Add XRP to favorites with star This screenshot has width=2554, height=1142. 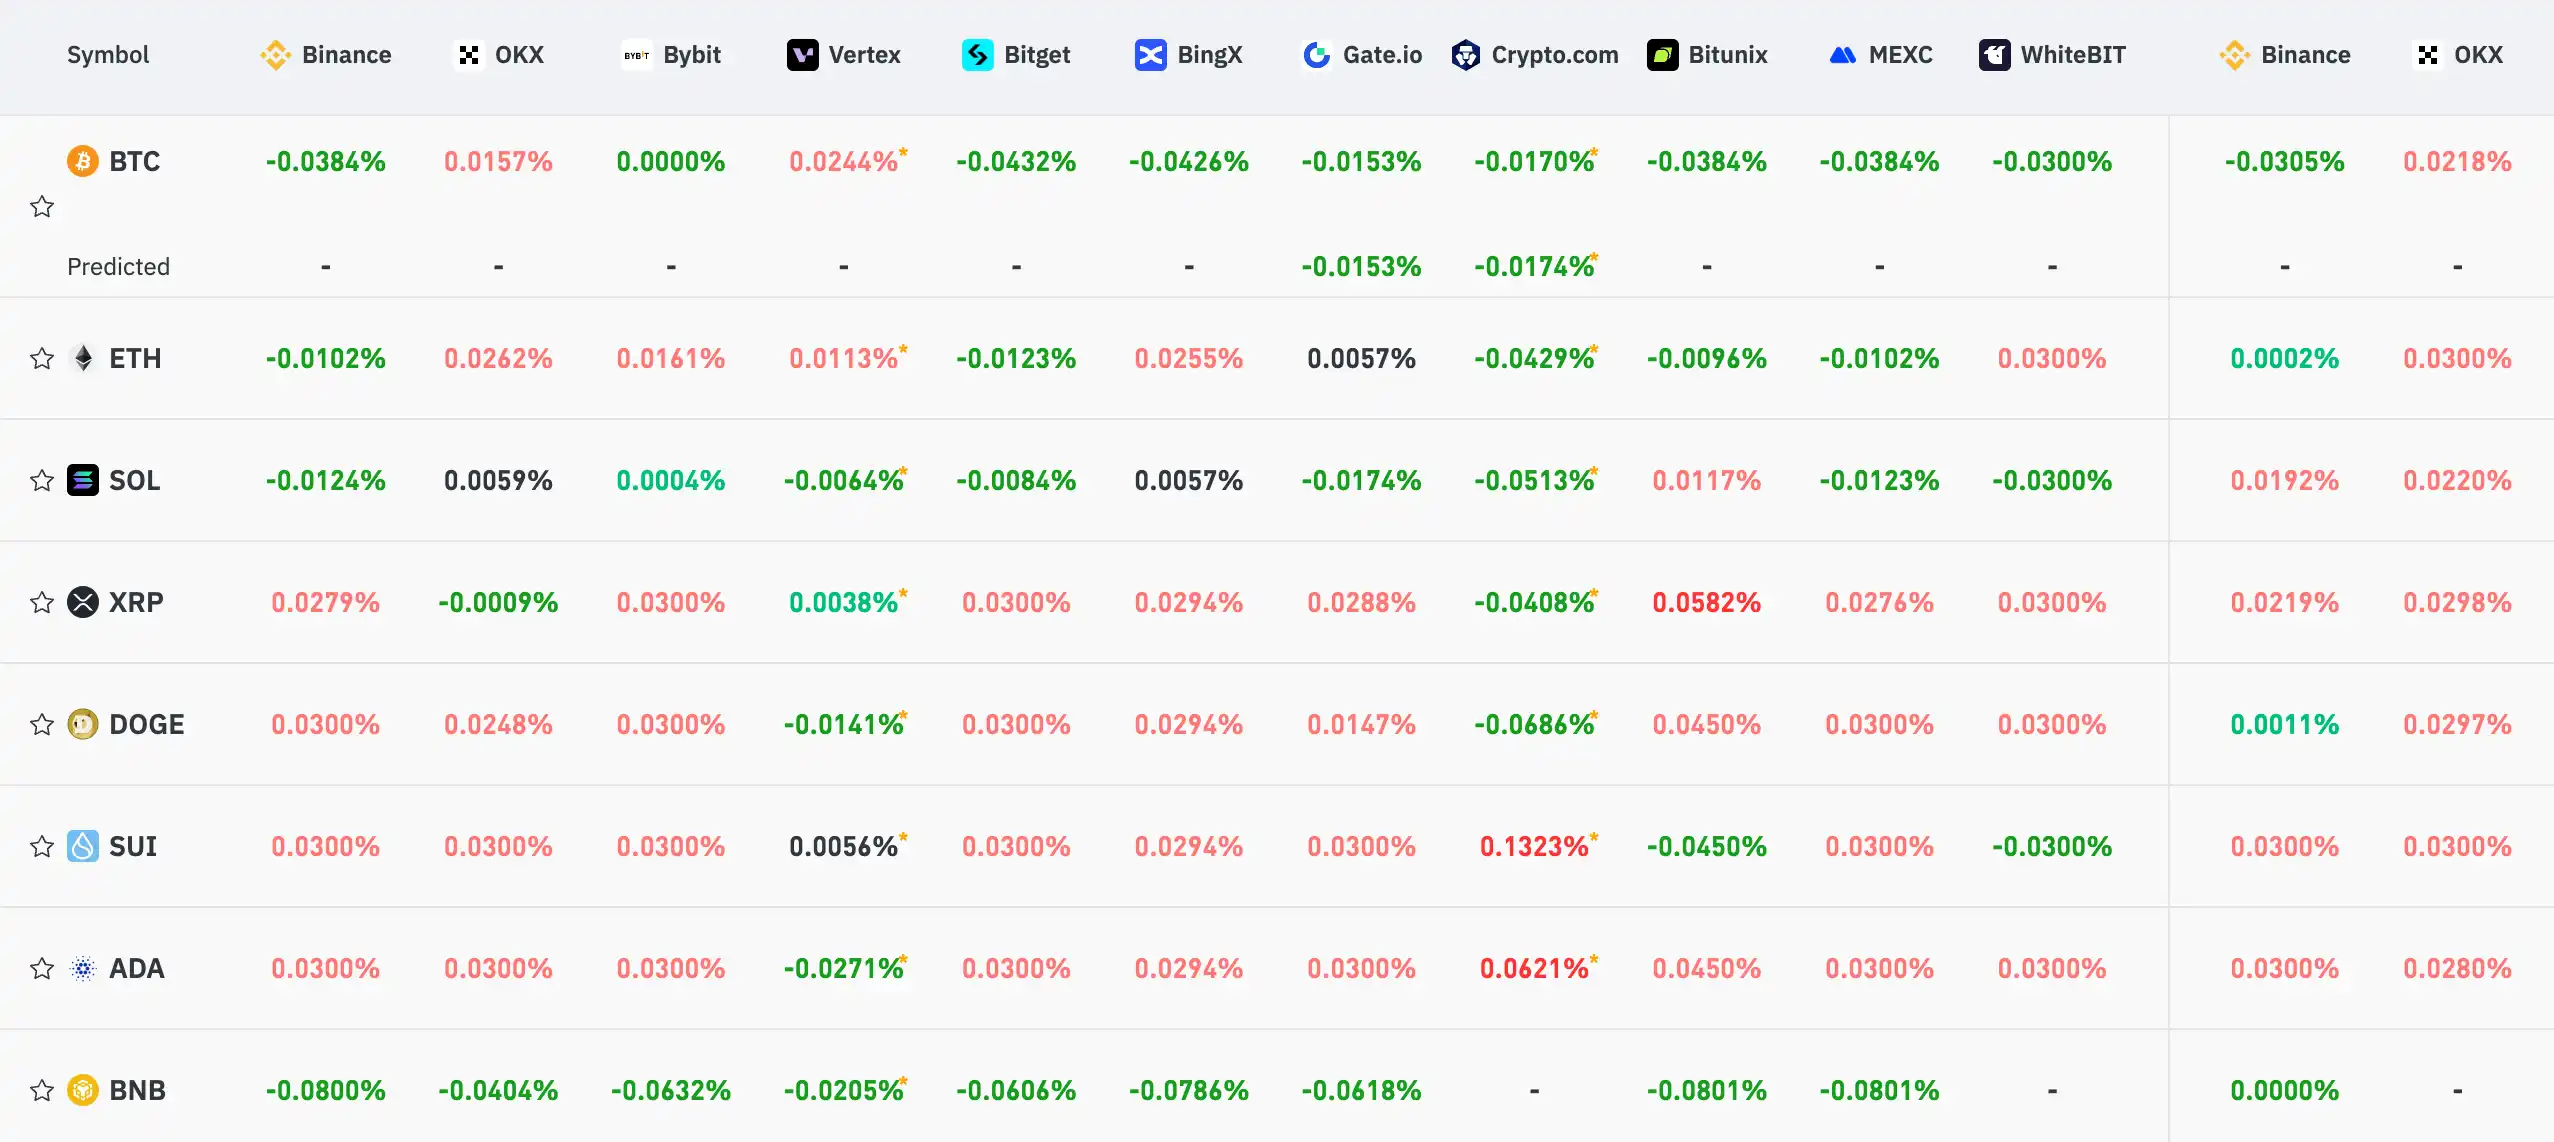click(x=41, y=602)
